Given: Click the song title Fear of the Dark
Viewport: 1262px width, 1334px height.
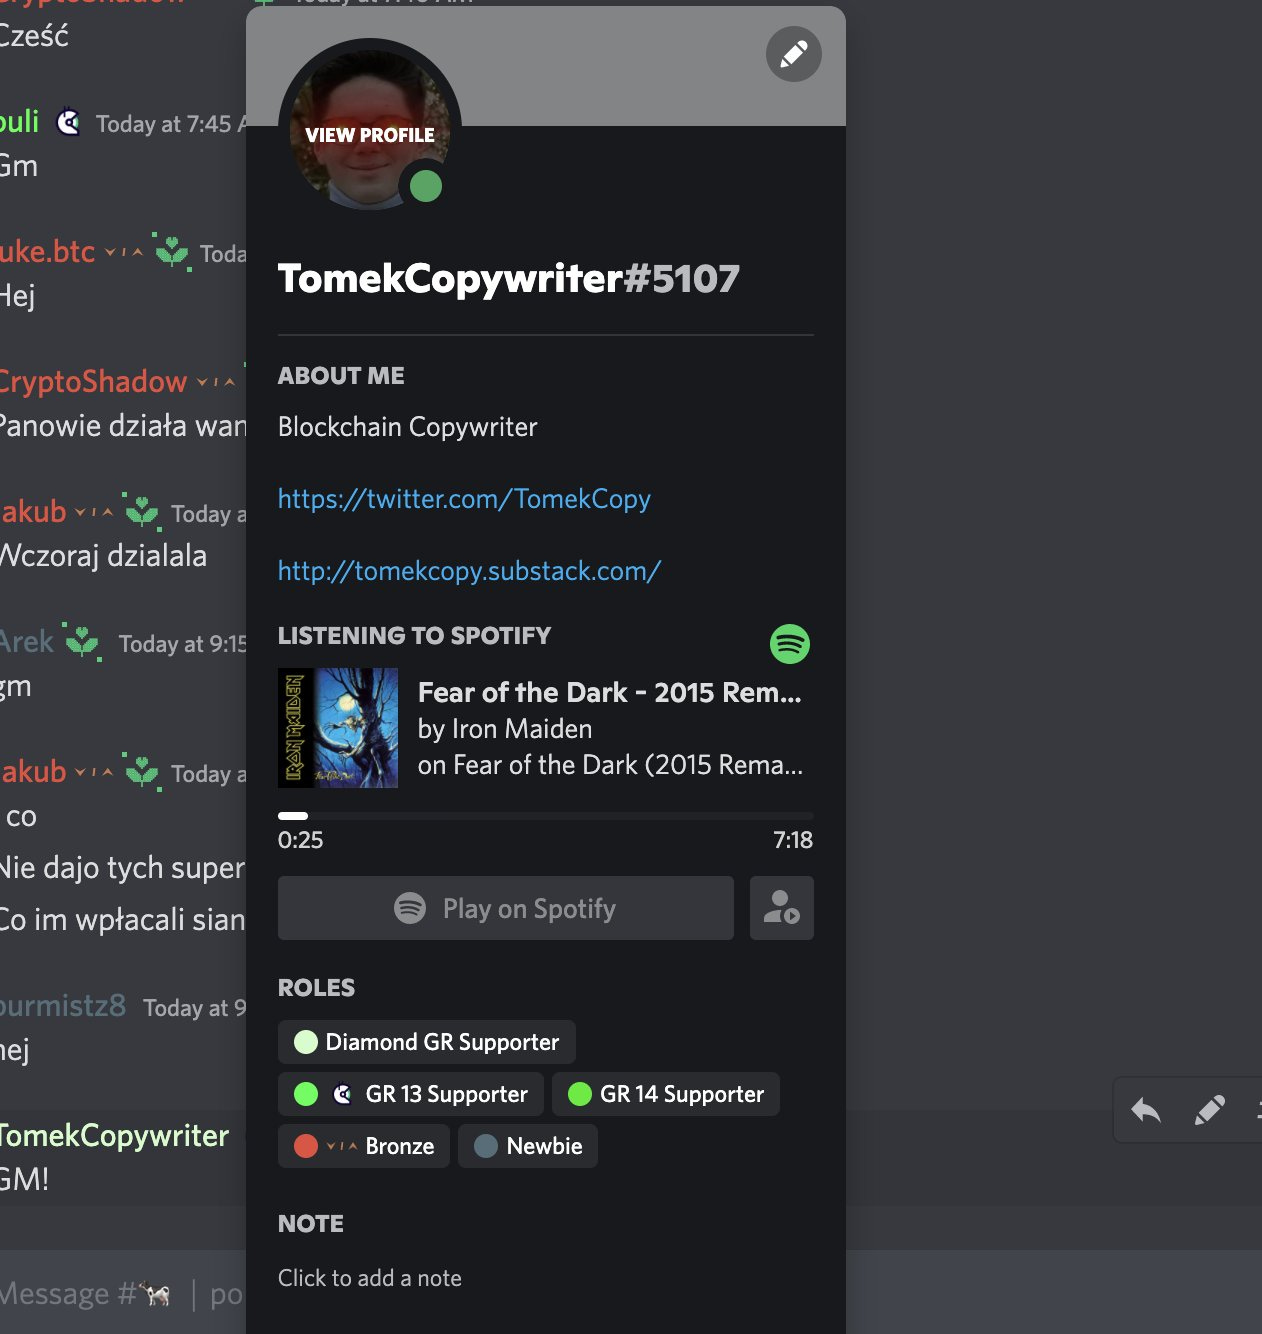Looking at the screenshot, I should click(610, 692).
